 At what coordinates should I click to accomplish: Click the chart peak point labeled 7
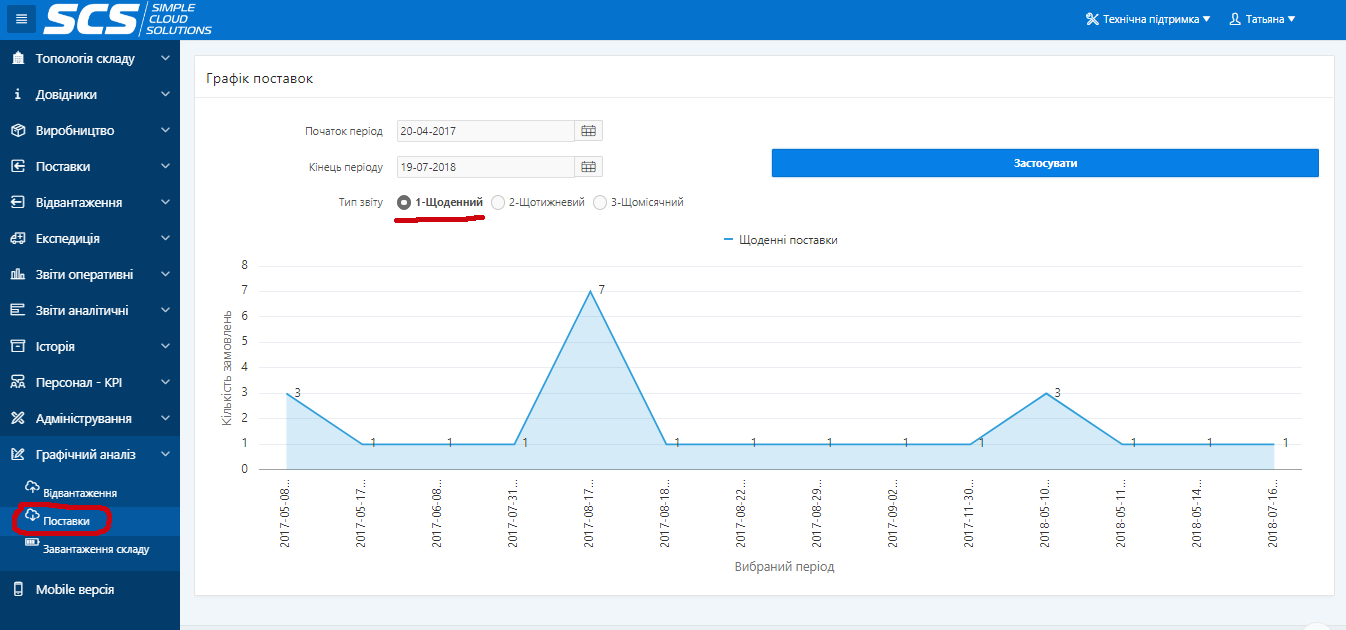(590, 291)
